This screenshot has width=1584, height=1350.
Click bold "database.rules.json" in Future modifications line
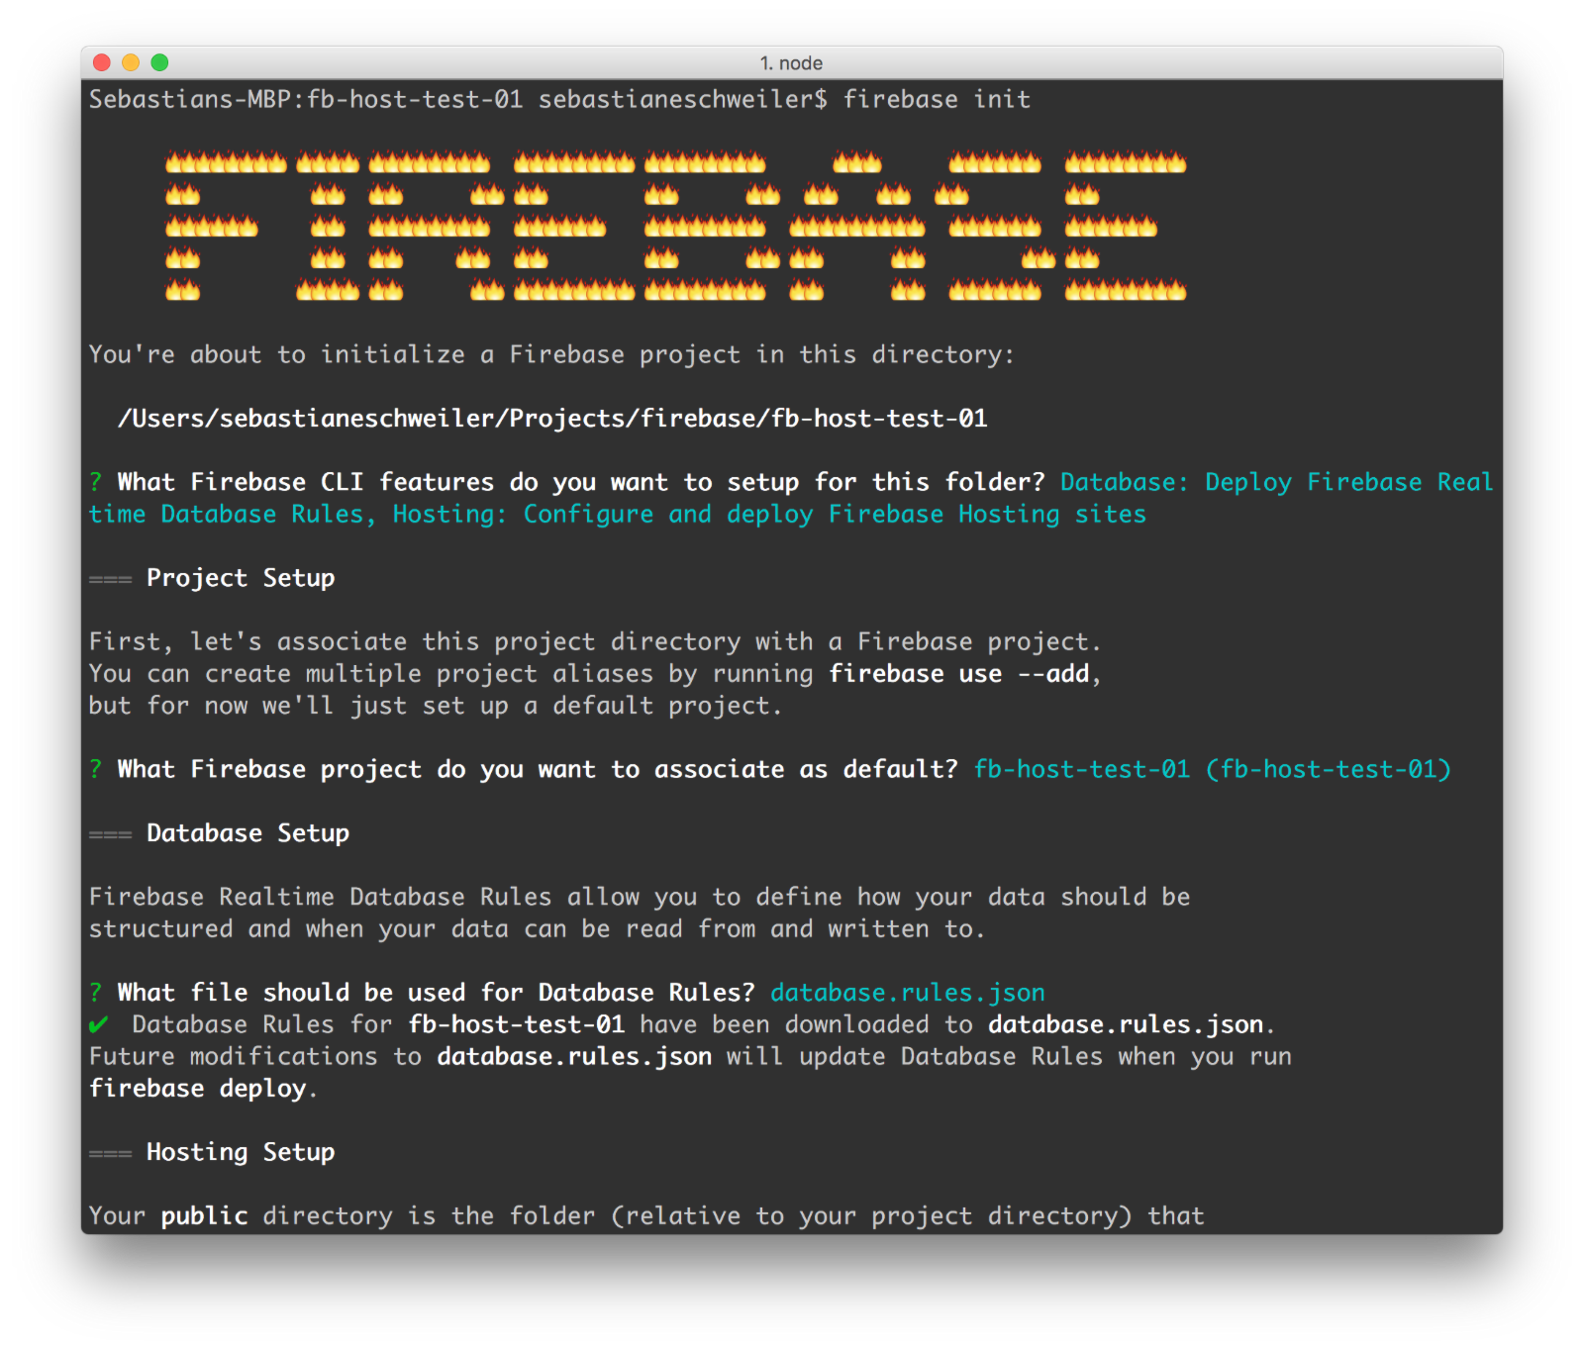[574, 1057]
